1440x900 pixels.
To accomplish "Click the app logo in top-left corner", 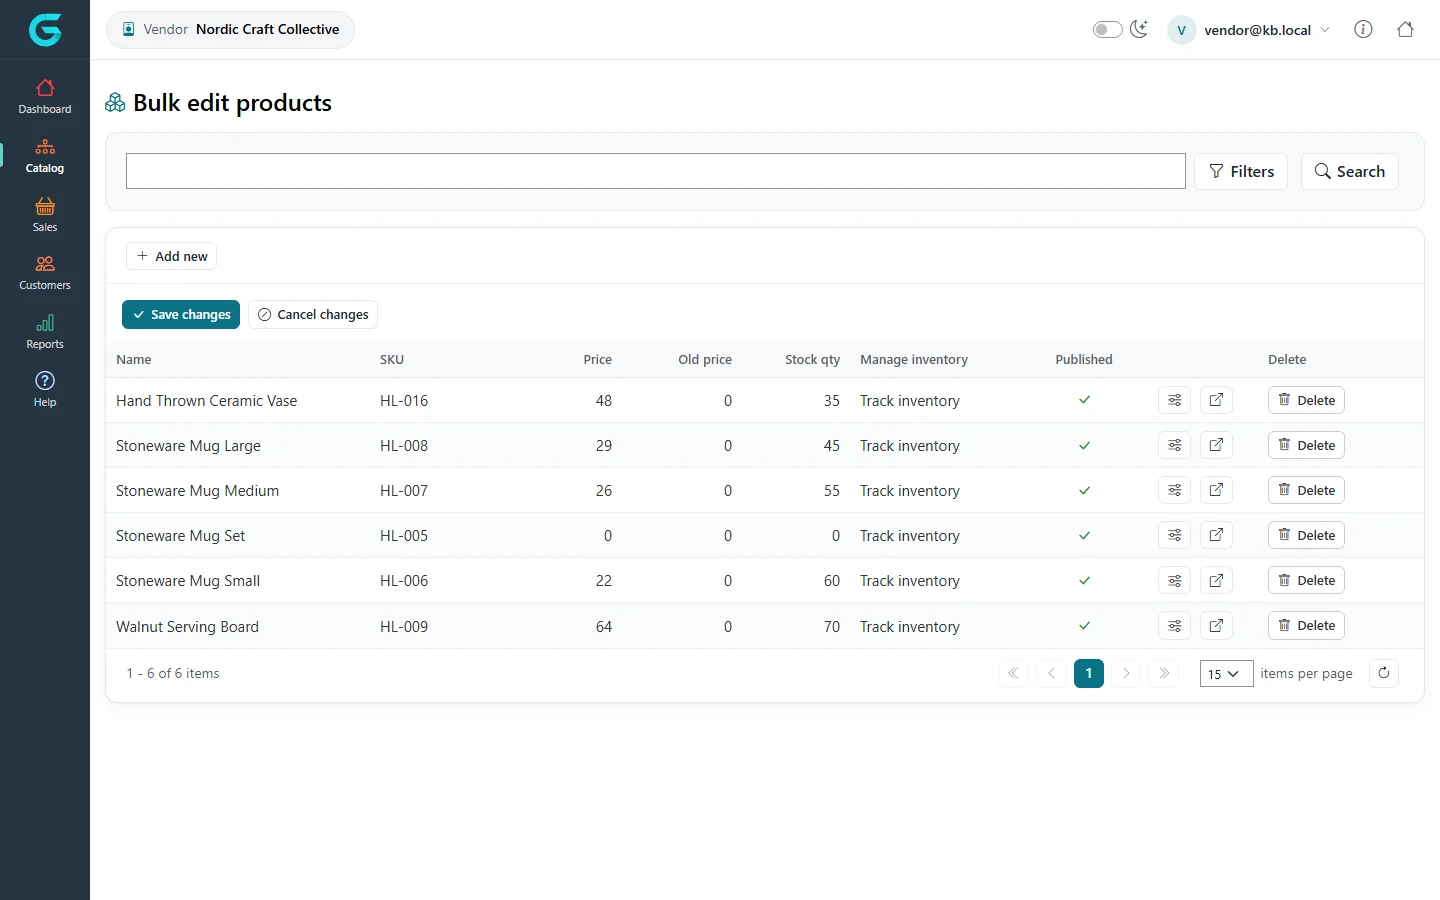I will 45,30.
